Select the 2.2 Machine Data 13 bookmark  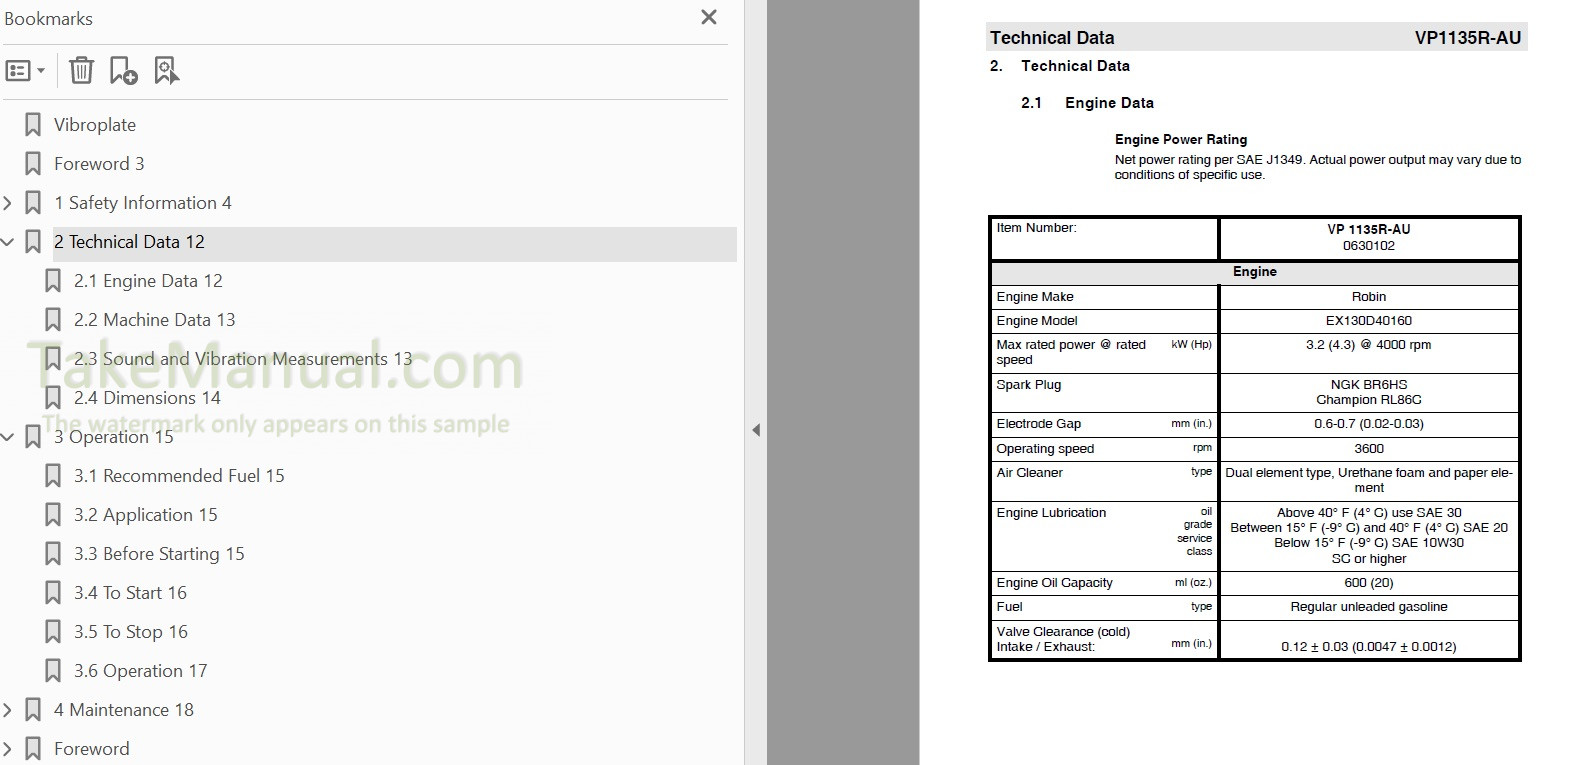pos(154,320)
